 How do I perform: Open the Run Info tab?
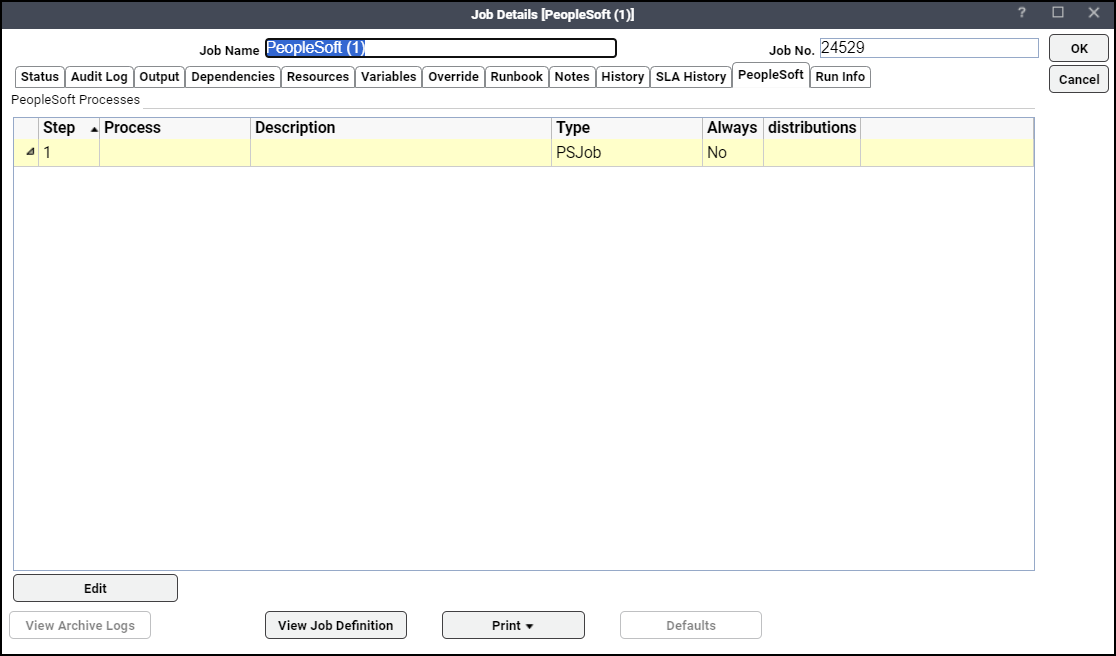[841, 77]
